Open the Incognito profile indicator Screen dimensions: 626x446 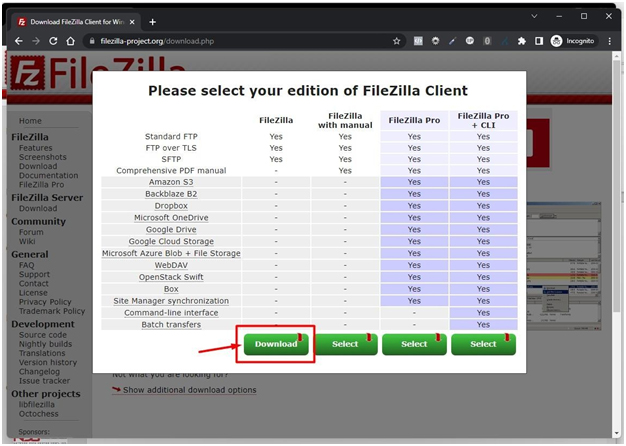573,41
